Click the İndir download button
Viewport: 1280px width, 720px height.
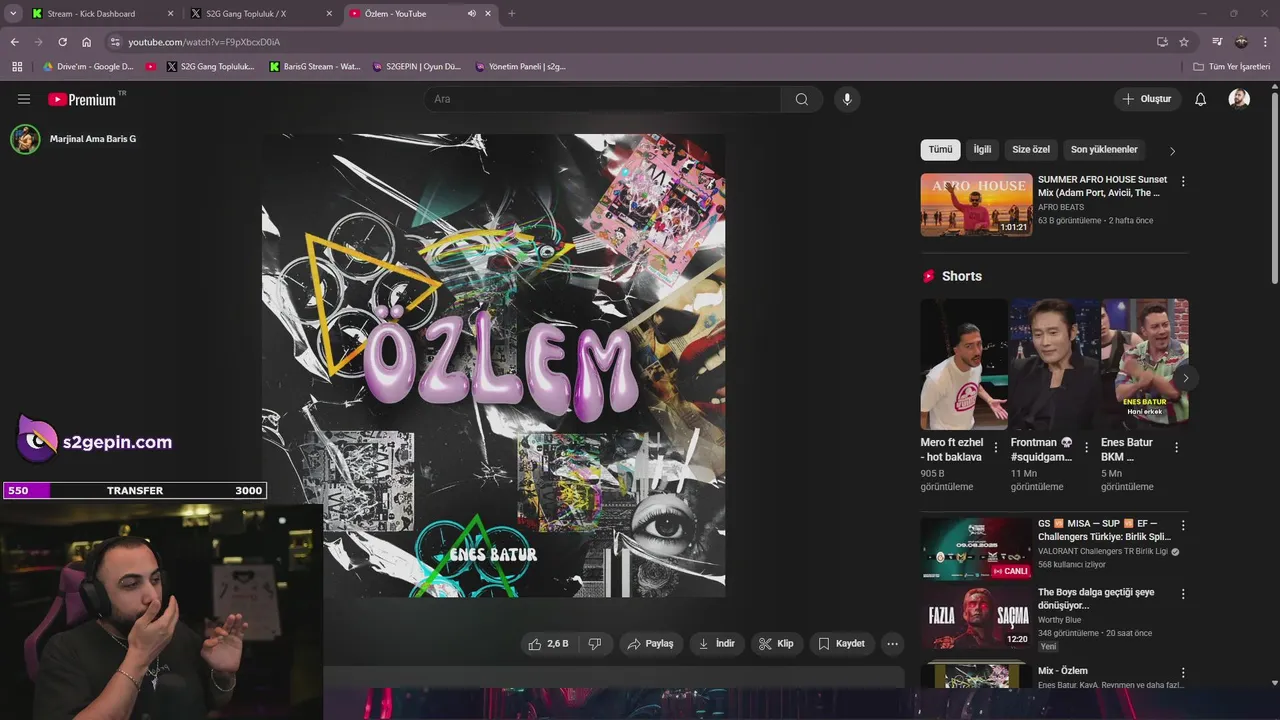tap(716, 644)
